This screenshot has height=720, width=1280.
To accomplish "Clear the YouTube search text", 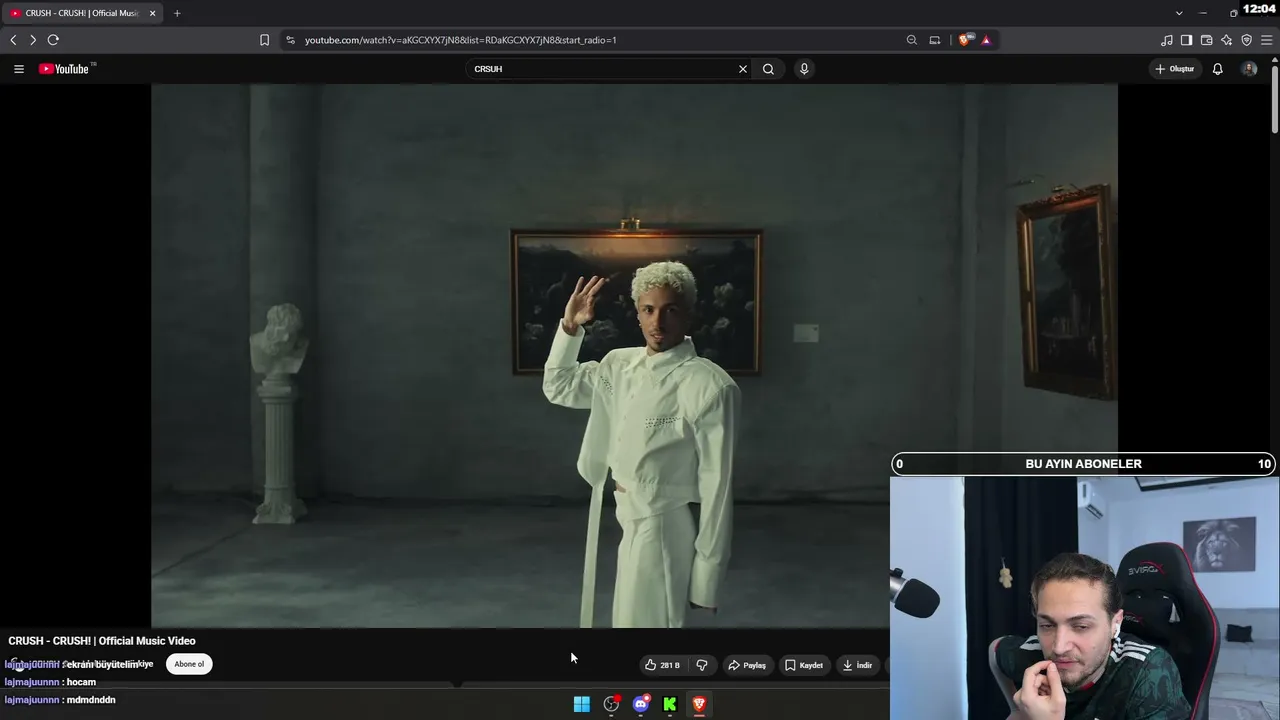I will pyautogui.click(x=743, y=69).
